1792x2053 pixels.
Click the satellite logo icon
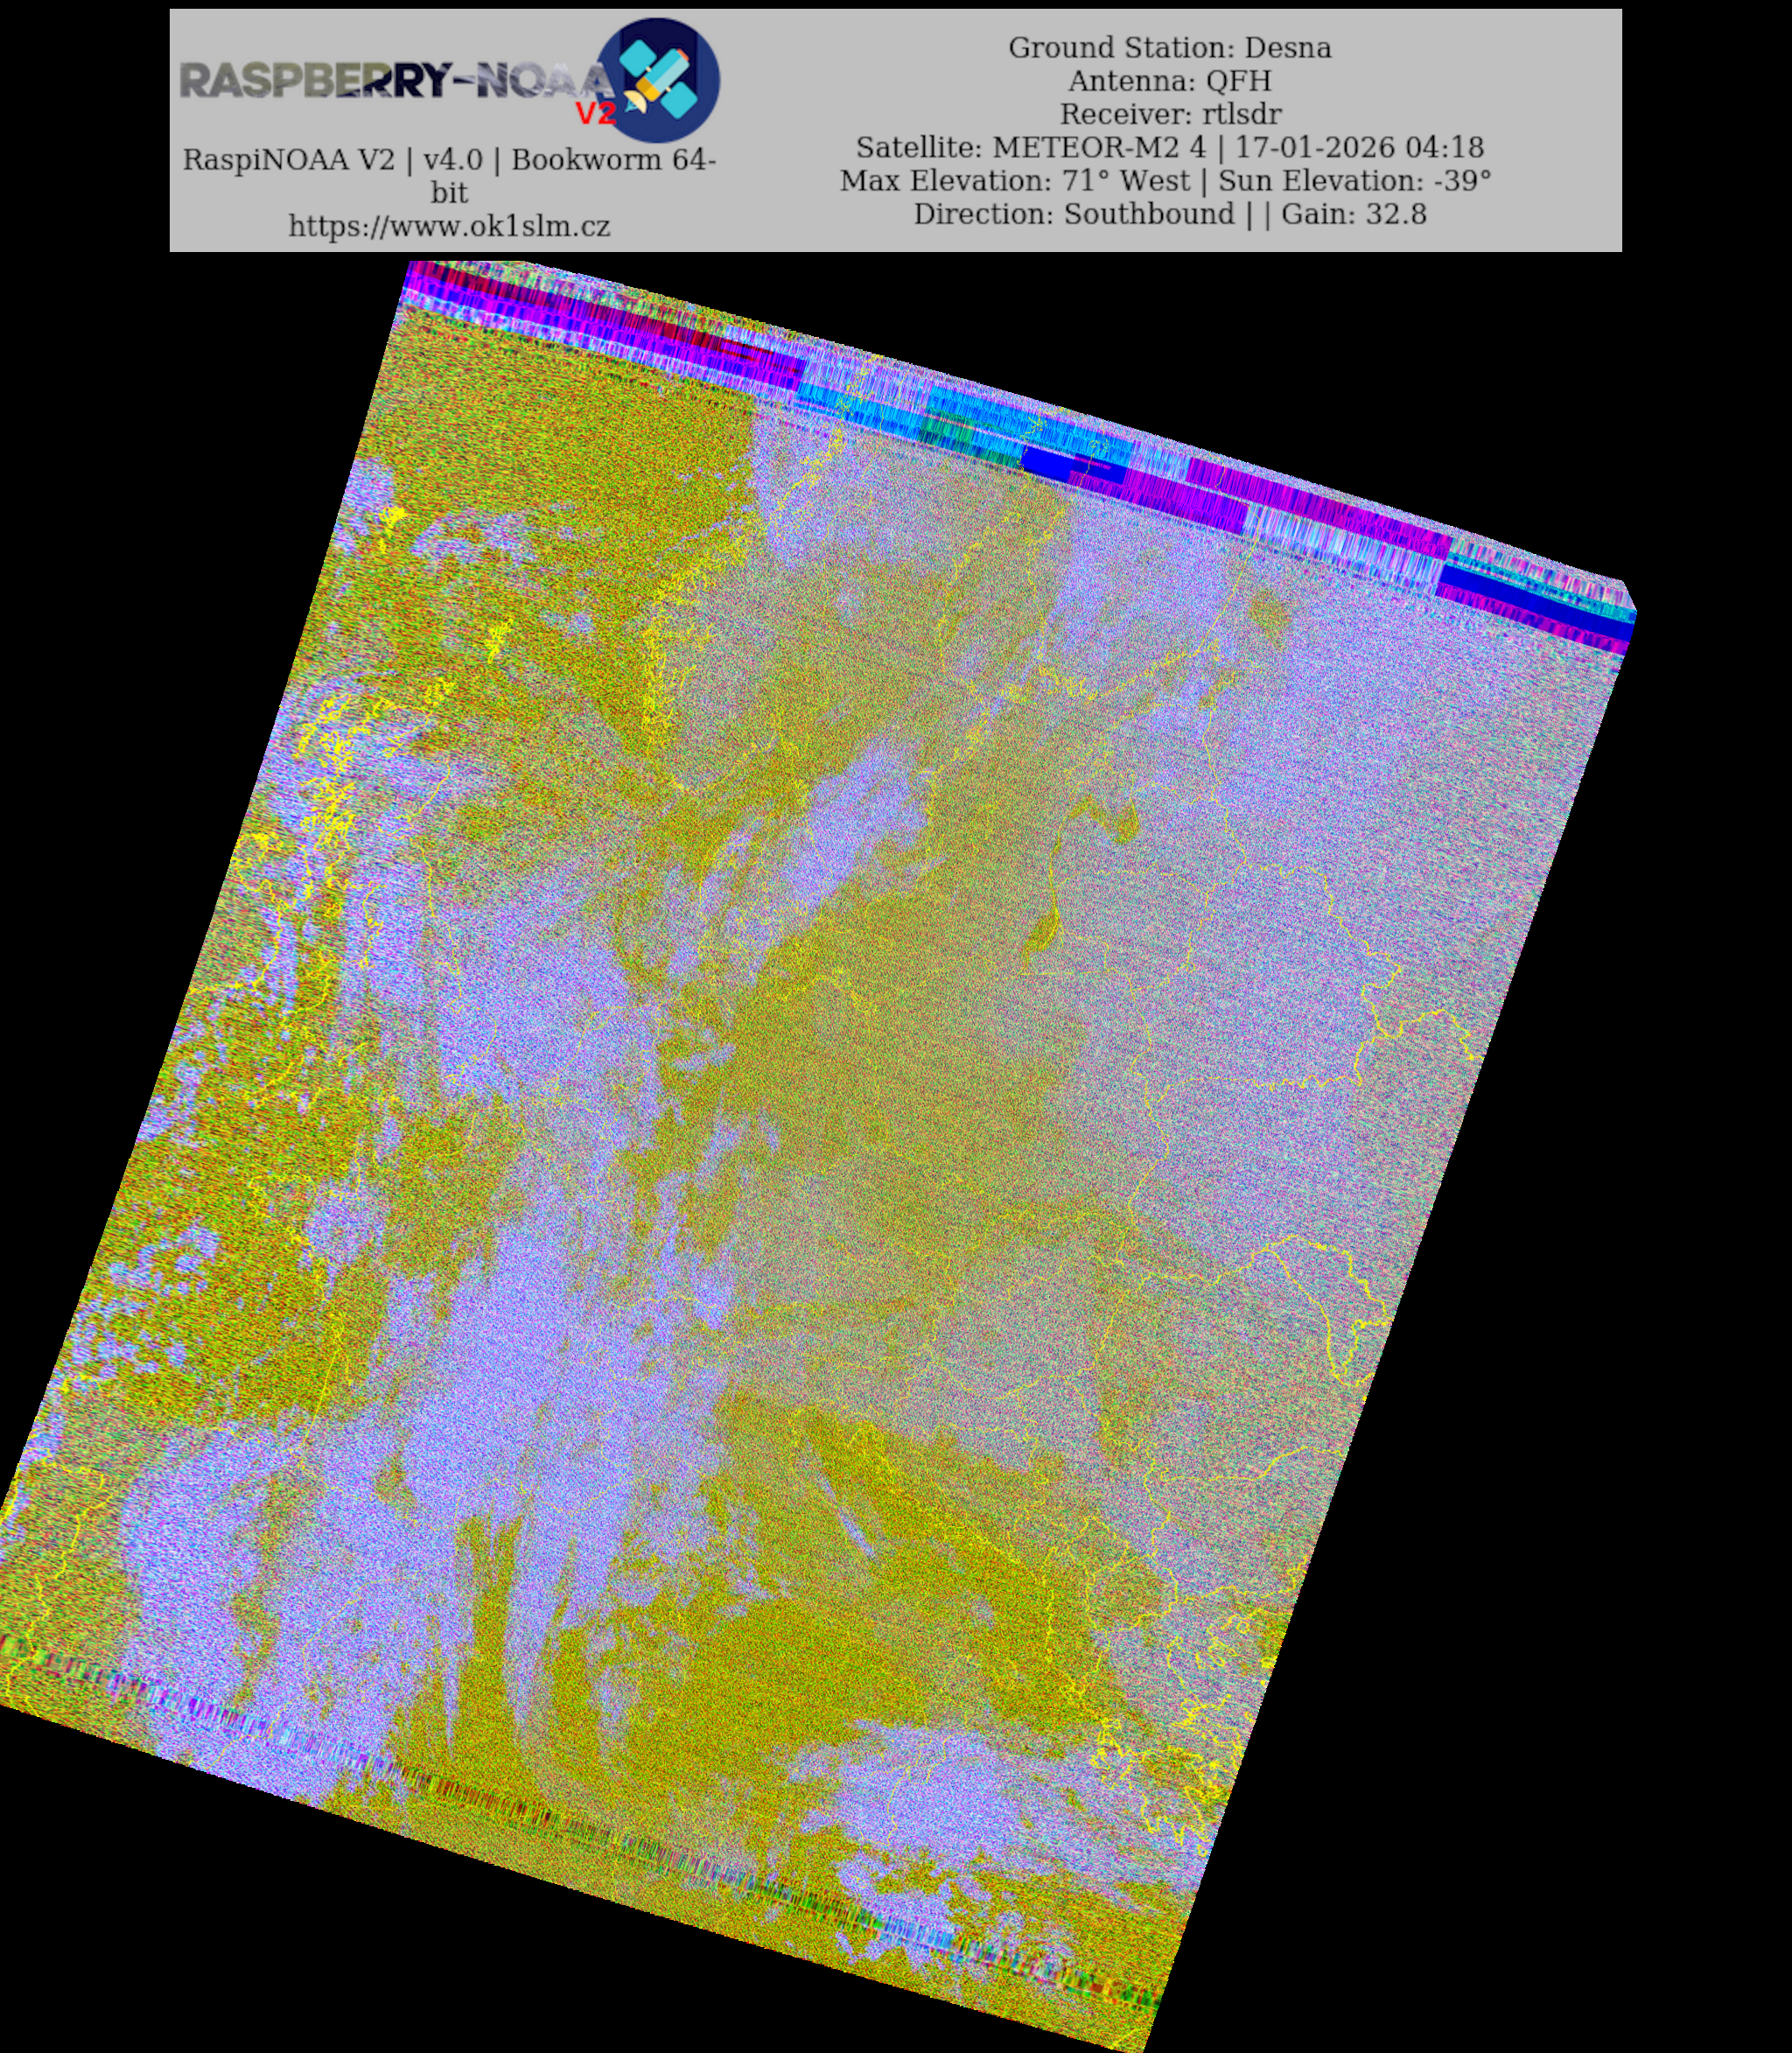(x=659, y=78)
